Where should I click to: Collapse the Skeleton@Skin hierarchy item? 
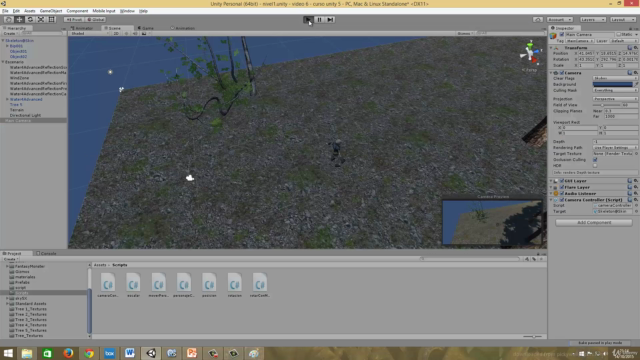[3, 41]
